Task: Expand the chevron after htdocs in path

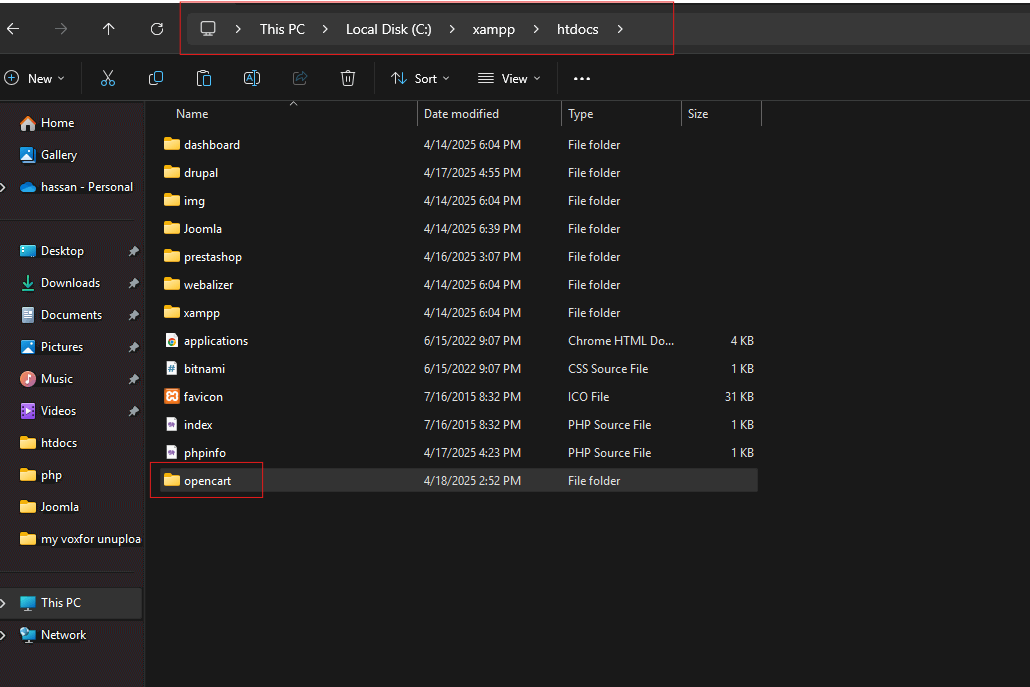Action: point(620,29)
